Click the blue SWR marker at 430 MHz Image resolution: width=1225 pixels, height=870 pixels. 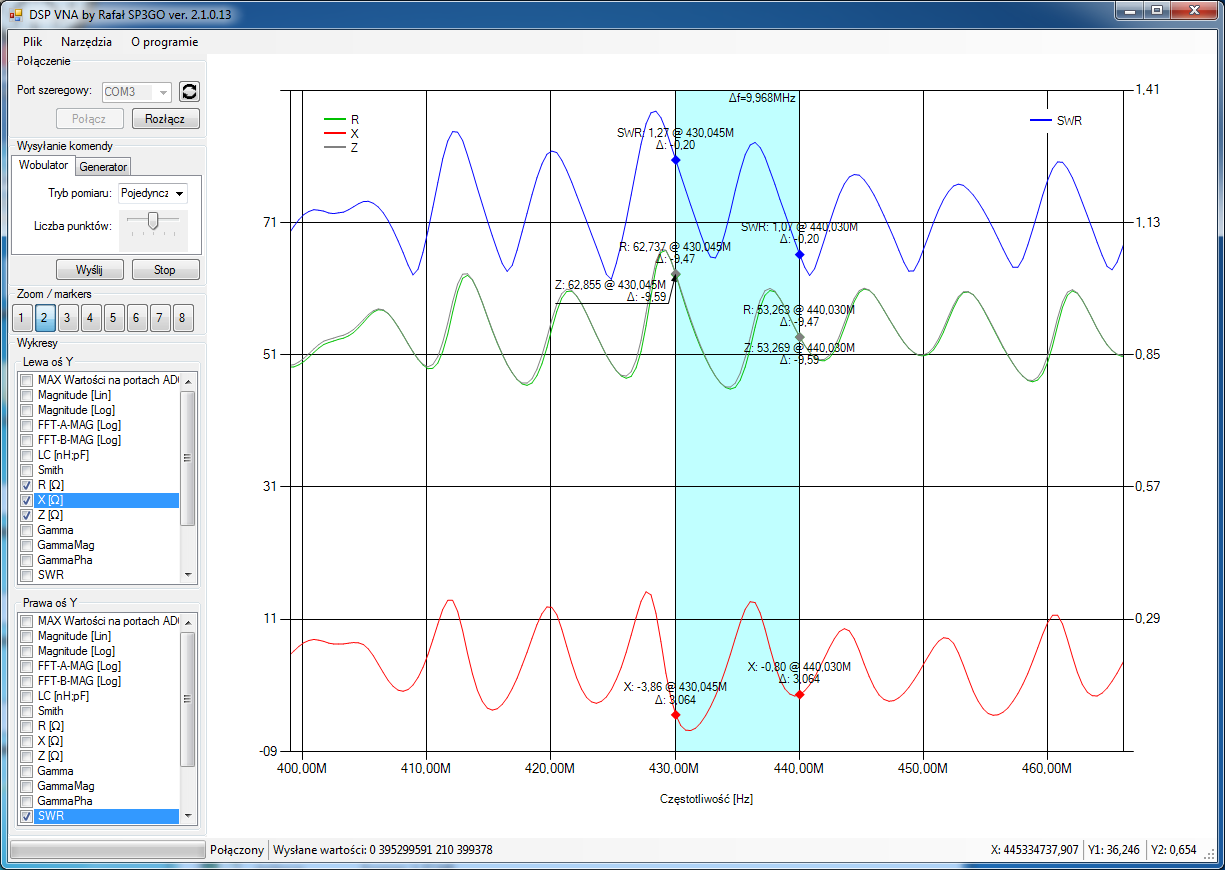676,160
